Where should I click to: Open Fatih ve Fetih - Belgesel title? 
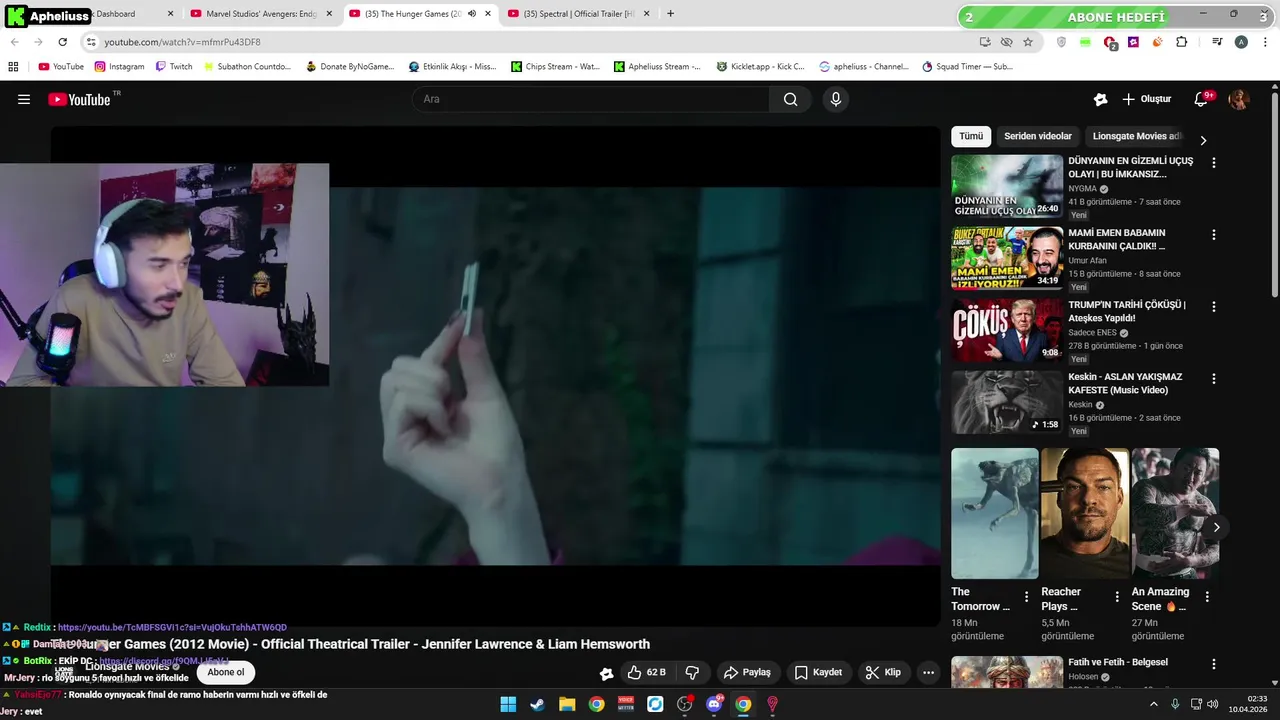[1117, 662]
